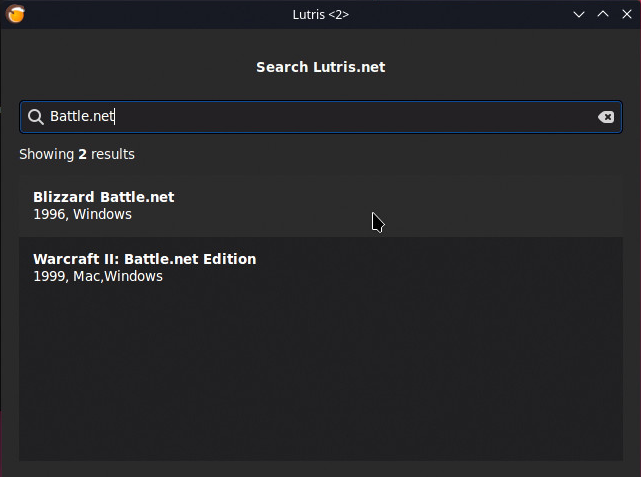Image resolution: width=641 pixels, height=477 pixels.
Task: Click the "Search Lutris.net" heading
Action: click(x=320, y=67)
